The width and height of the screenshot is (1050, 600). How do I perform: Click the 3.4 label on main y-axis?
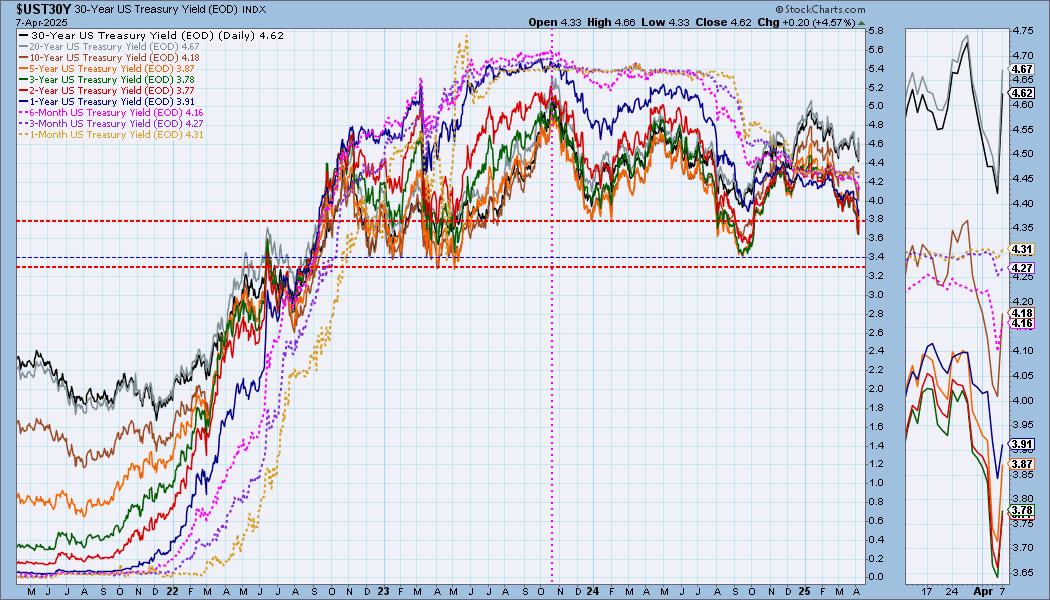[x=875, y=257]
